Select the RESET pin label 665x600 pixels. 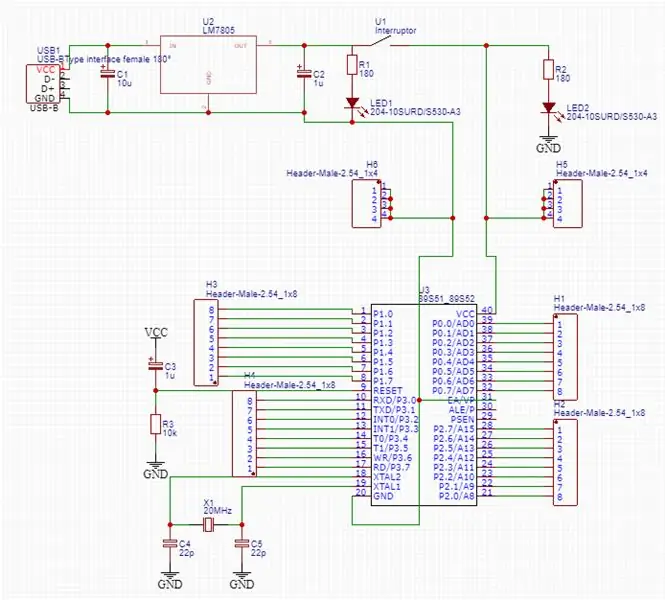click(x=388, y=390)
